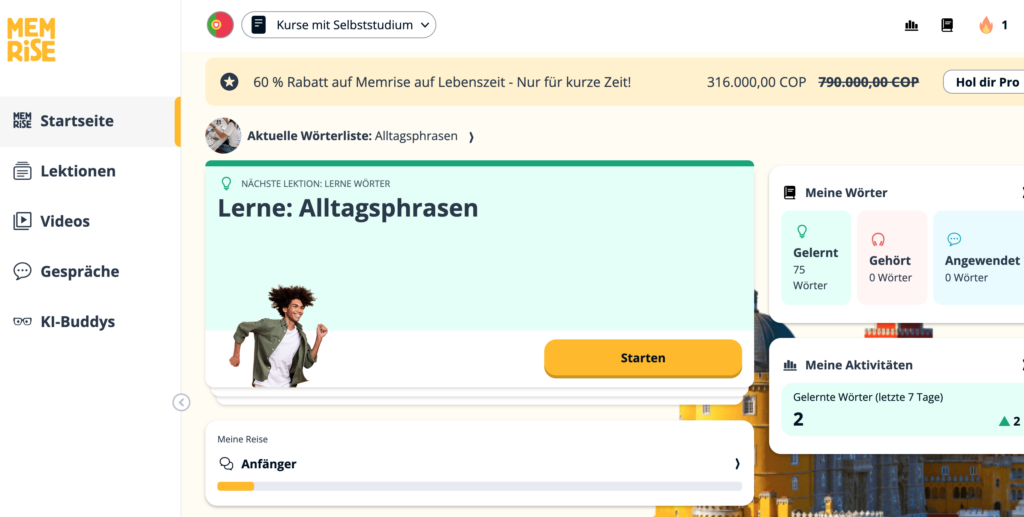The width and height of the screenshot is (1024, 517).
Task: Click the Gespräche chat bubble icon
Action: (x=22, y=271)
